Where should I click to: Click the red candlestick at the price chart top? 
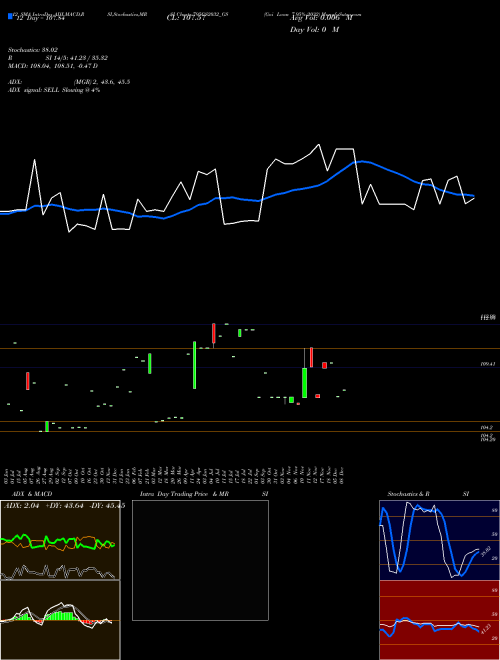coord(214,333)
